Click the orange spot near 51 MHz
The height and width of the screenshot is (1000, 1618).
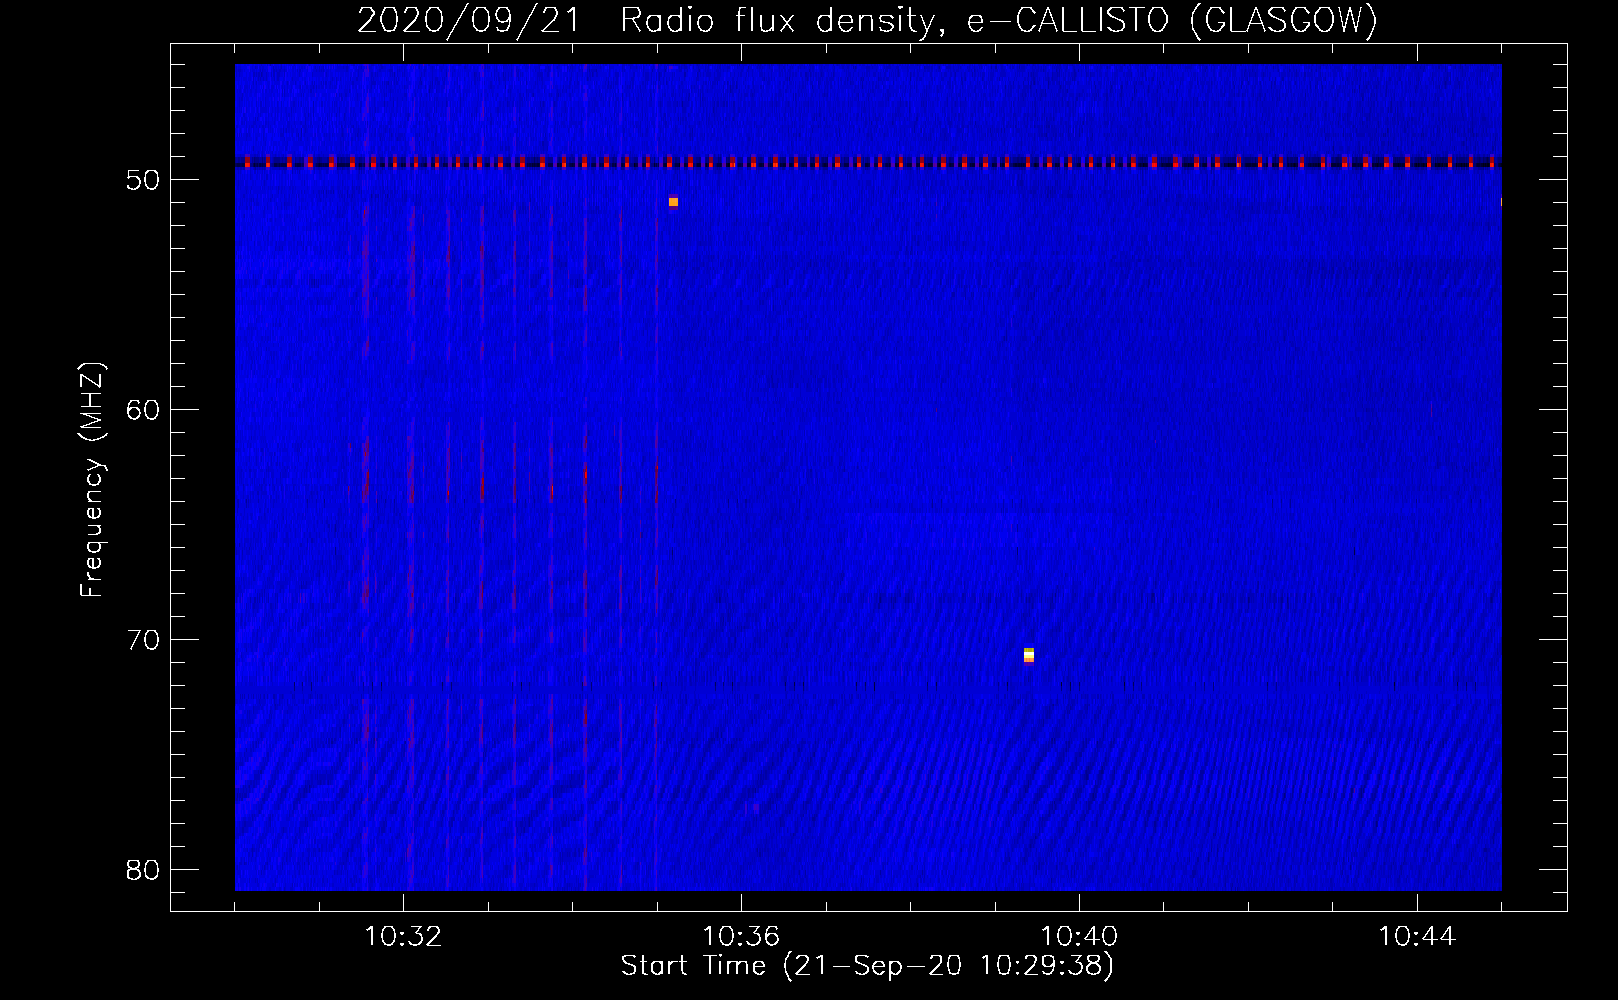click(673, 202)
